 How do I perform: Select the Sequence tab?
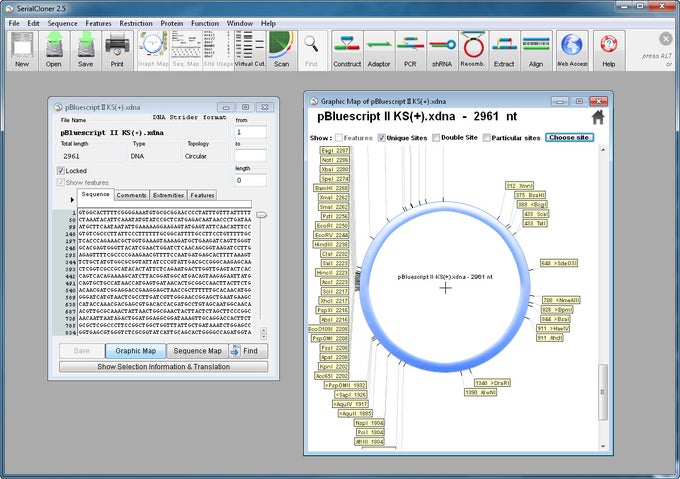[x=95, y=195]
